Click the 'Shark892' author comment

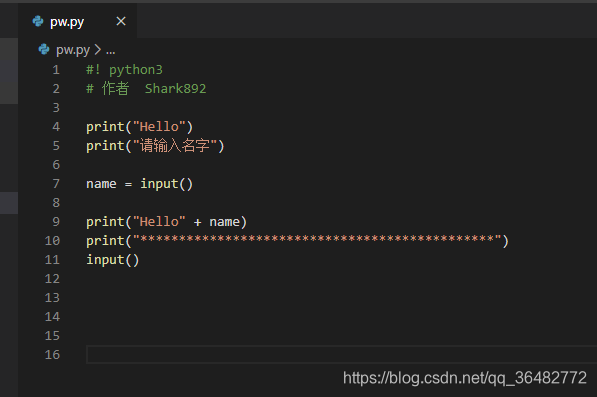[x=176, y=89]
